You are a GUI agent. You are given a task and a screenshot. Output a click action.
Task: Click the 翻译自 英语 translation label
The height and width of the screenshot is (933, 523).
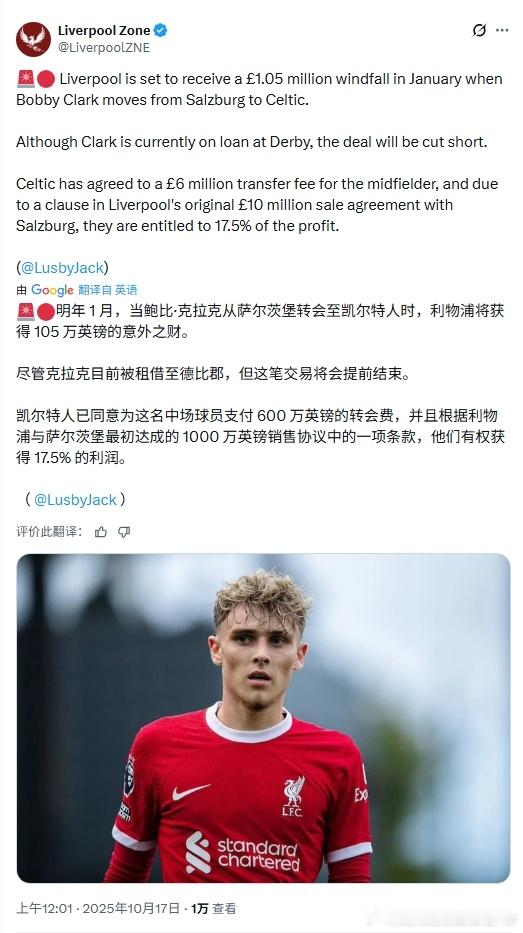pyautogui.click(x=108, y=290)
